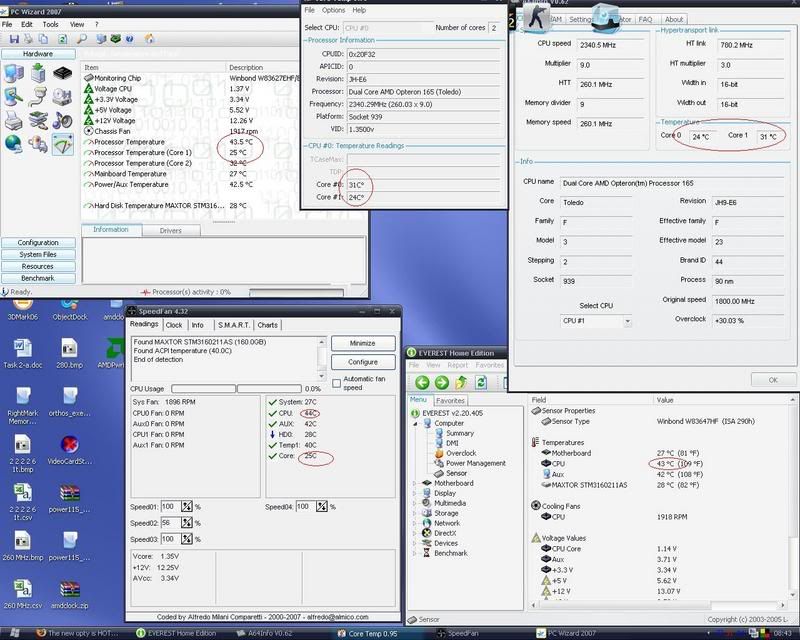Viewport: 800px width, 640px height.
Task: Click the Print icon in PC Wizard toolbar
Action: [29, 39]
